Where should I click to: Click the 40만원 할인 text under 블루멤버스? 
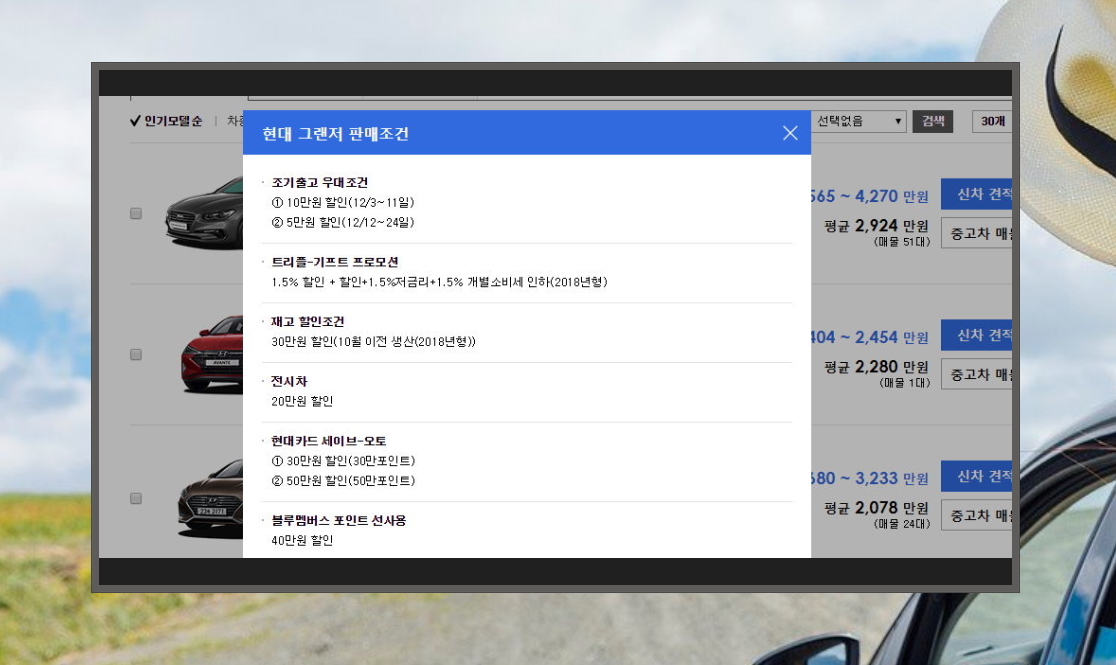[x=302, y=540]
